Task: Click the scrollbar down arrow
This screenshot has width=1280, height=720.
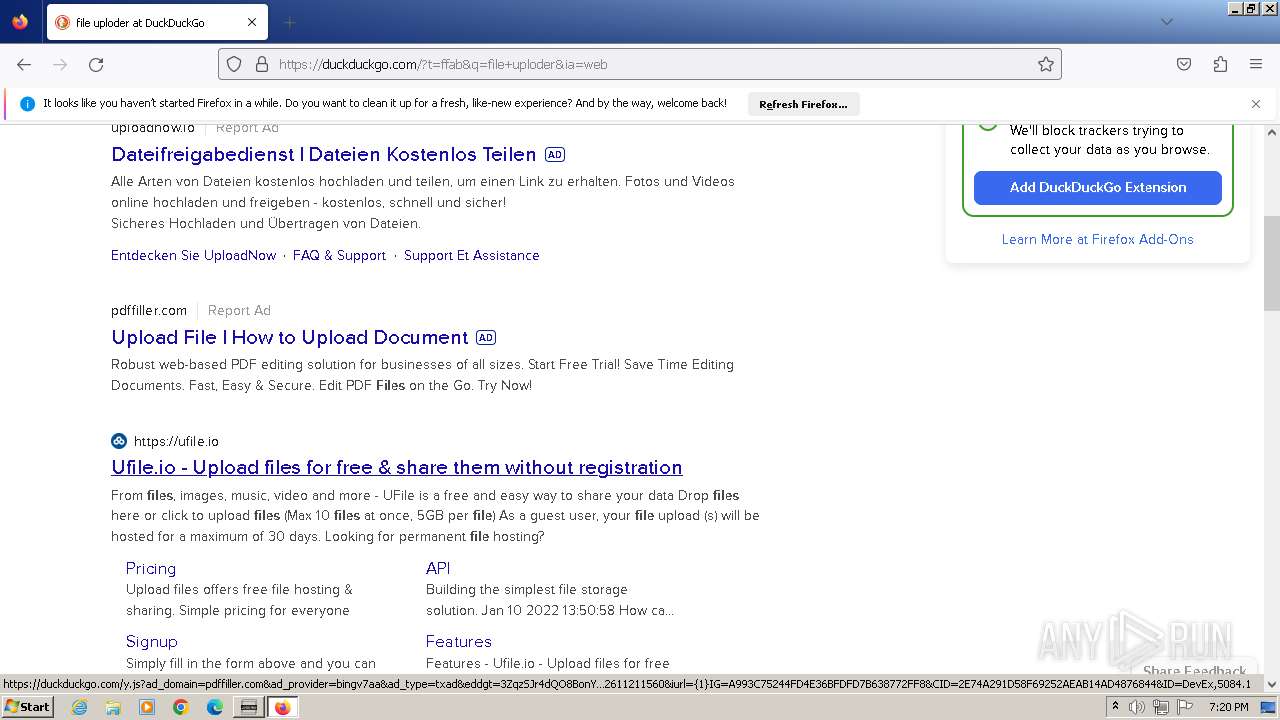Action: coord(1272,685)
